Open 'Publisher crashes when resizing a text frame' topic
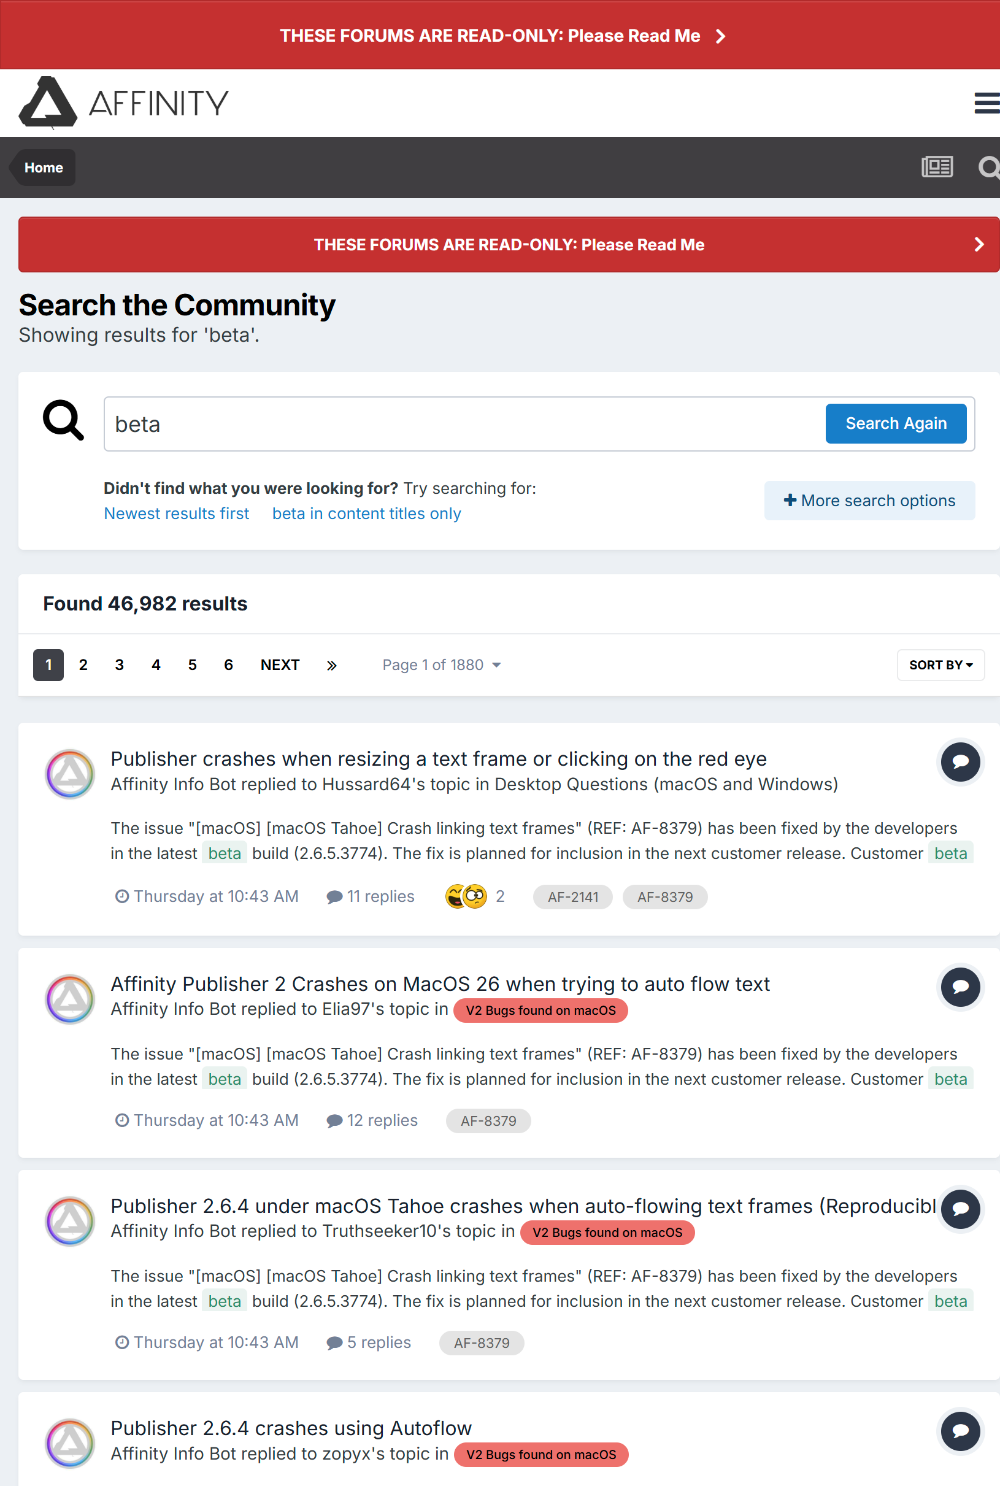The height and width of the screenshot is (1486, 1000). pyautogui.click(x=439, y=759)
